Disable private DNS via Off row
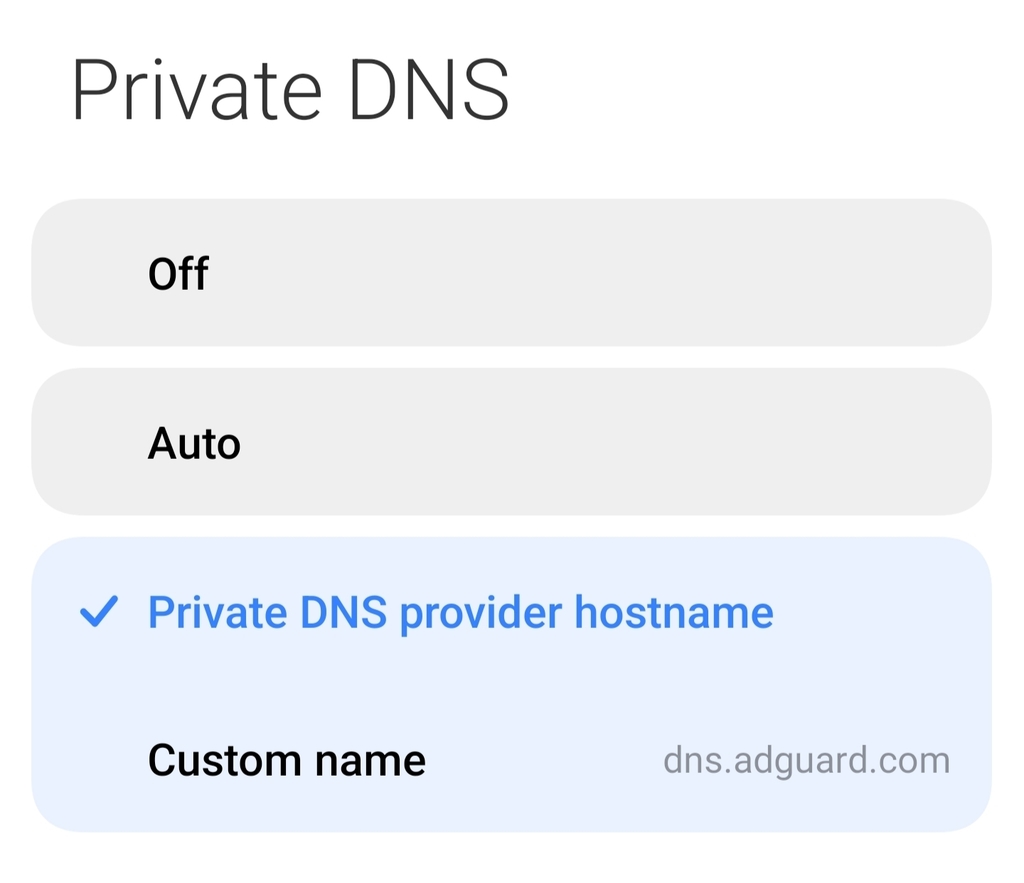Image resolution: width=1024 pixels, height=883 pixels. pyautogui.click(x=510, y=273)
